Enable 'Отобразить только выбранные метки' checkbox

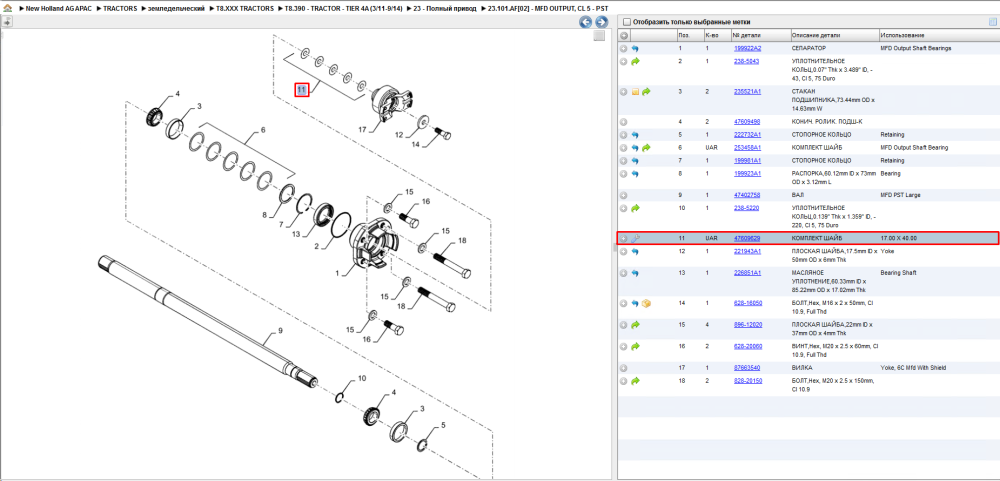point(626,22)
